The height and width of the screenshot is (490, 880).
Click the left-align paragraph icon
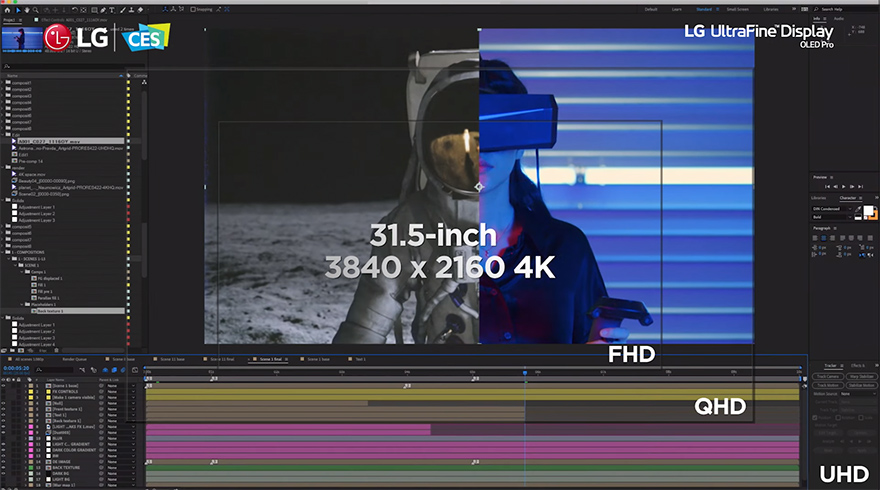coord(815,238)
